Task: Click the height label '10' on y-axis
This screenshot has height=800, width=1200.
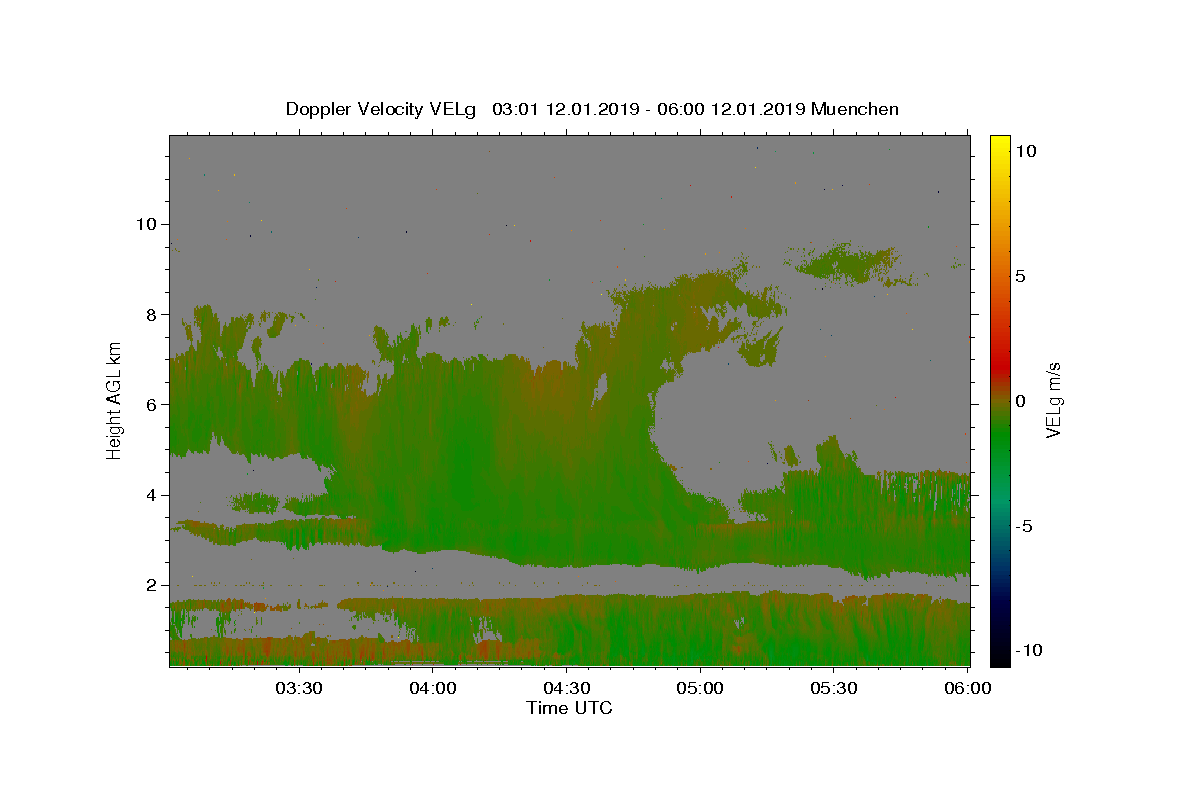Action: [146, 224]
